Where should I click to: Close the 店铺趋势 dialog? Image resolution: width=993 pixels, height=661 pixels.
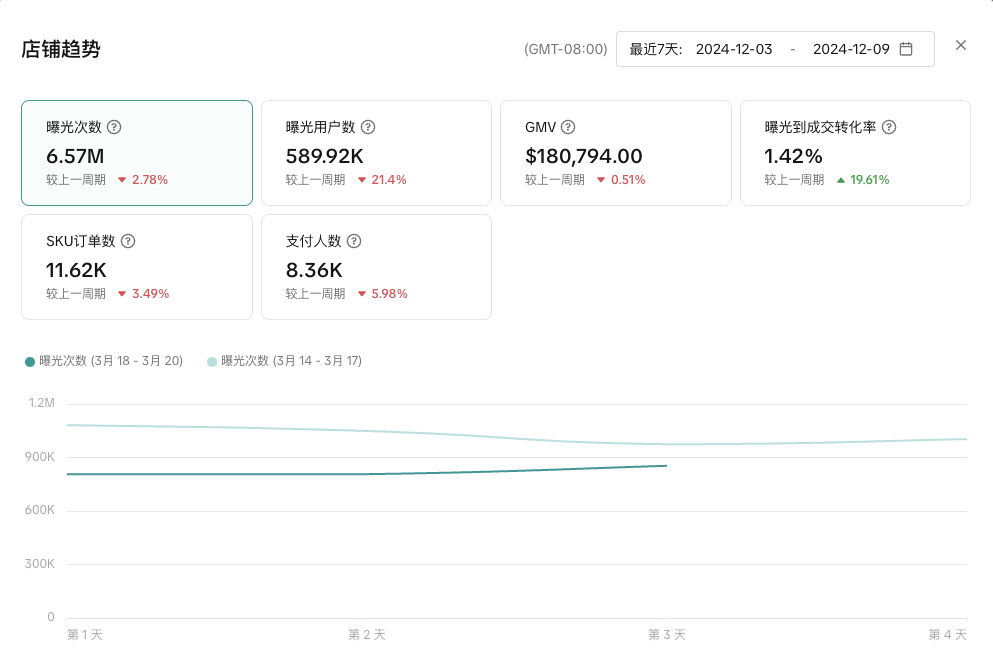pyautogui.click(x=961, y=45)
